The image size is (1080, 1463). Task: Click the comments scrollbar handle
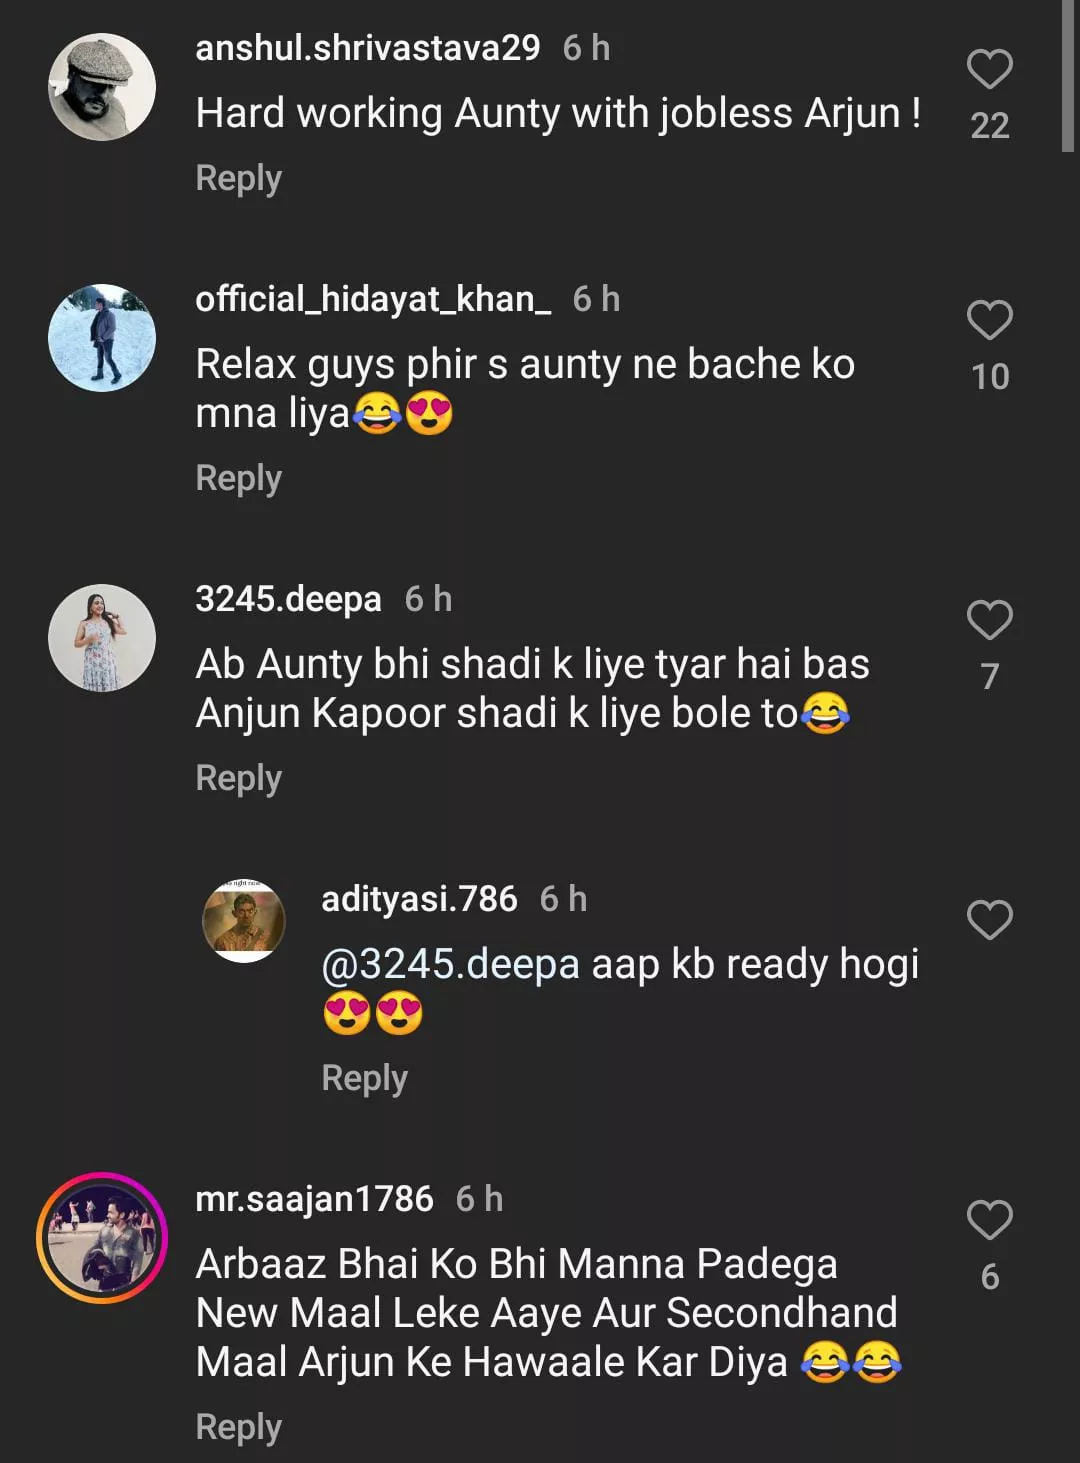click(x=1067, y=75)
